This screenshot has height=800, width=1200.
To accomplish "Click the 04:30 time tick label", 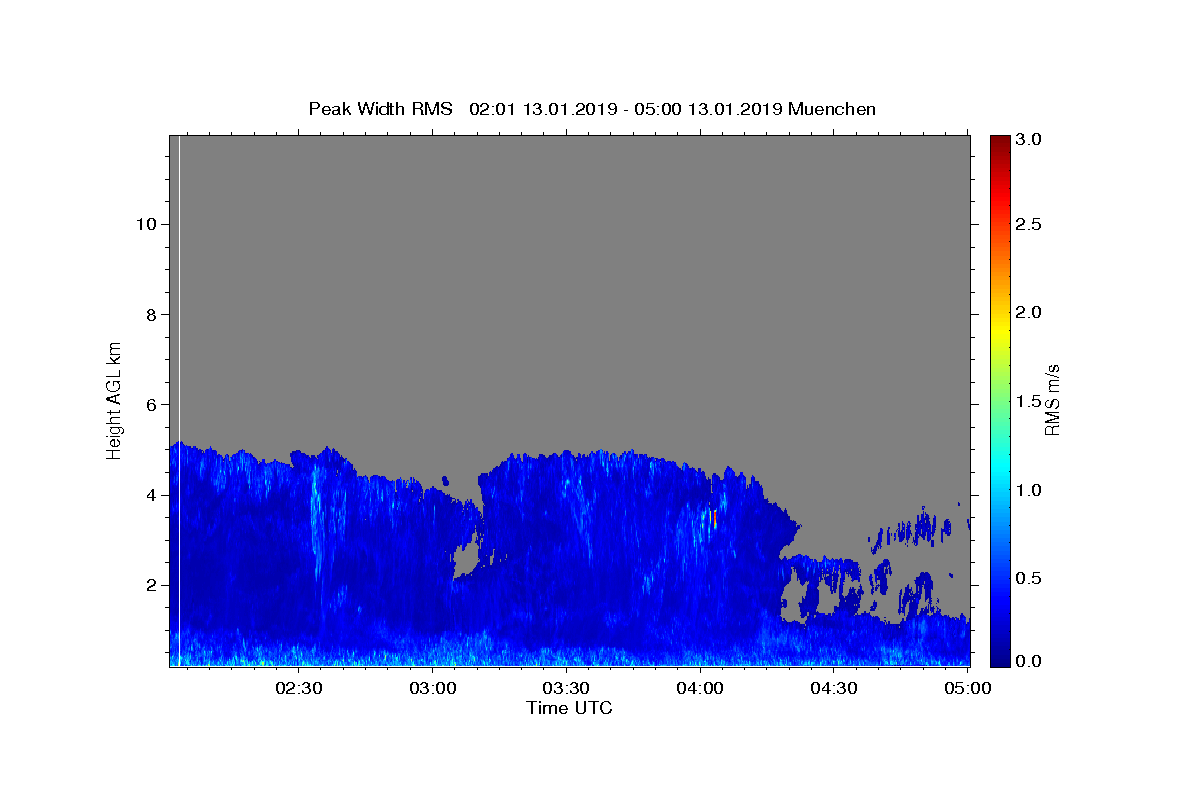I will pos(834,688).
